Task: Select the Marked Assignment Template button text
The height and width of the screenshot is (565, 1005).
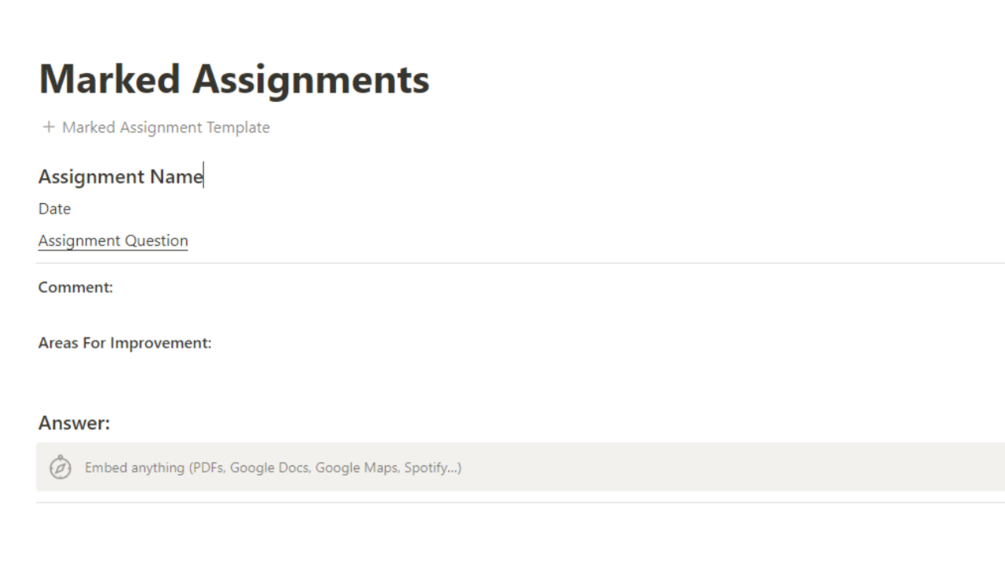Action: pos(166,127)
